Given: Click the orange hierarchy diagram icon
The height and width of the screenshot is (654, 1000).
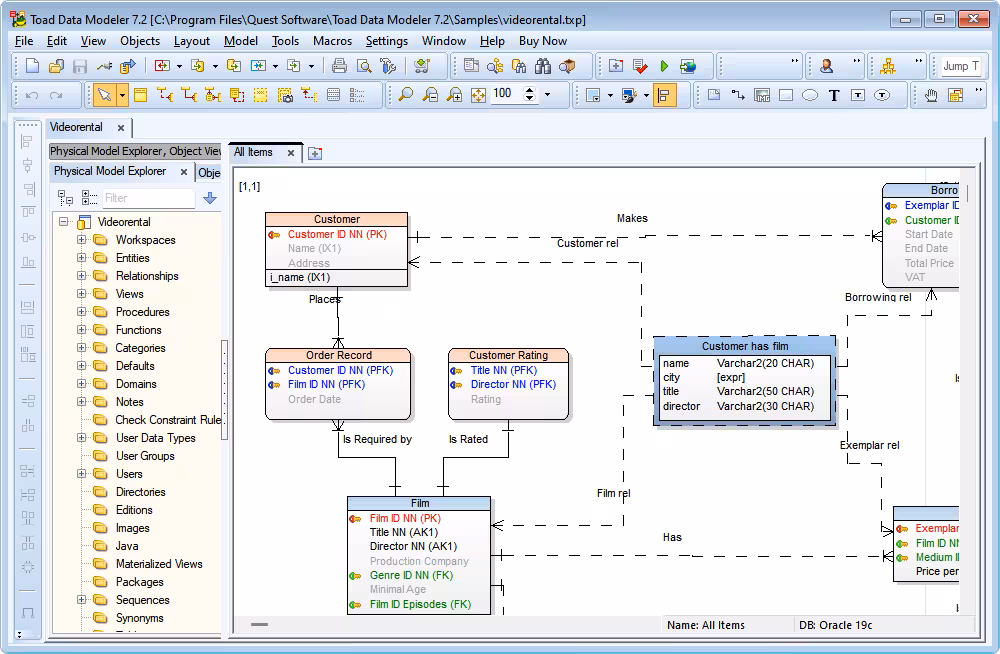Looking at the screenshot, I should pyautogui.click(x=888, y=66).
